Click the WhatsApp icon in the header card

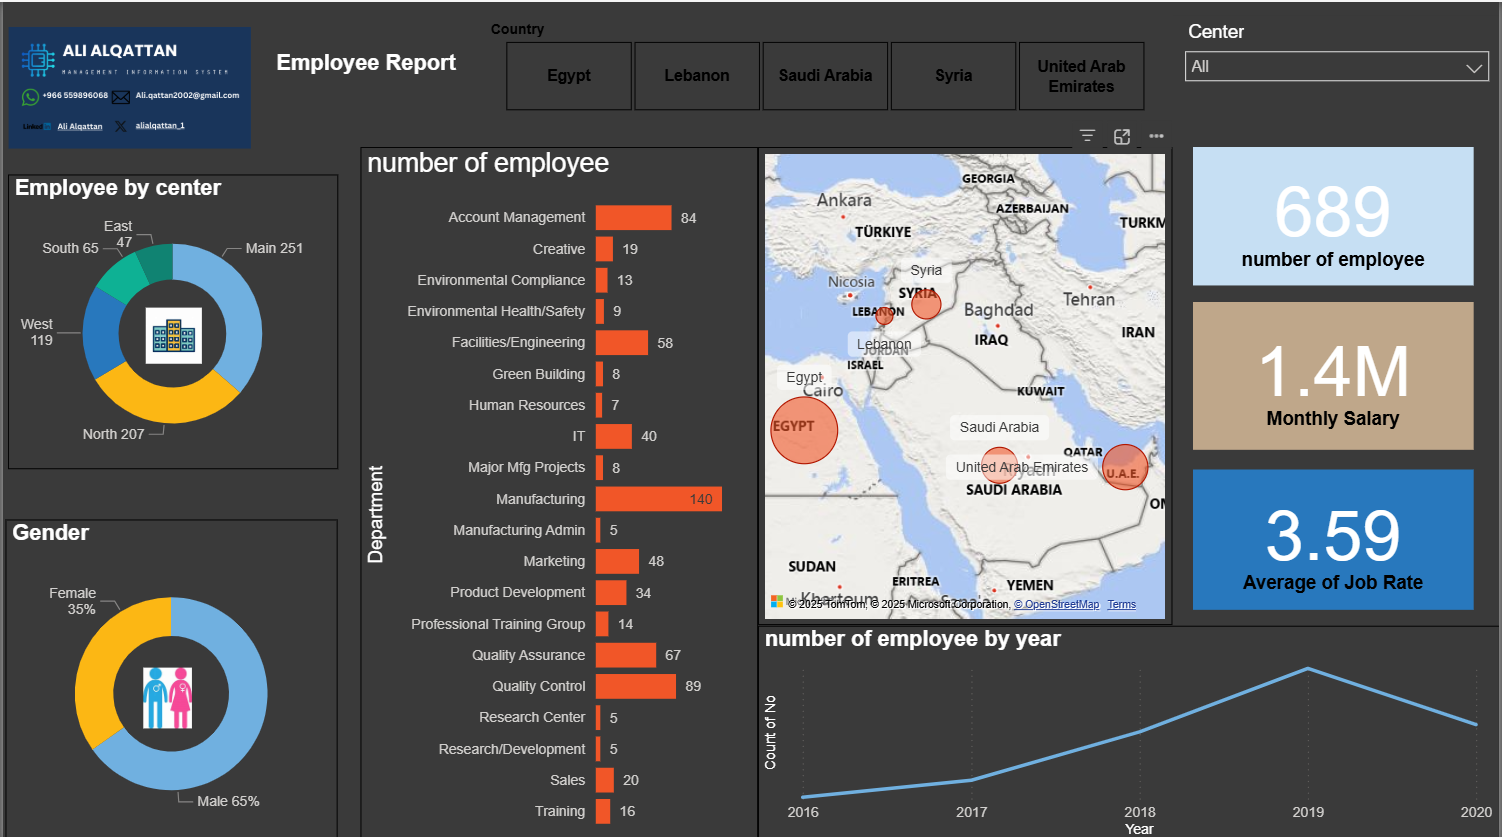point(30,97)
